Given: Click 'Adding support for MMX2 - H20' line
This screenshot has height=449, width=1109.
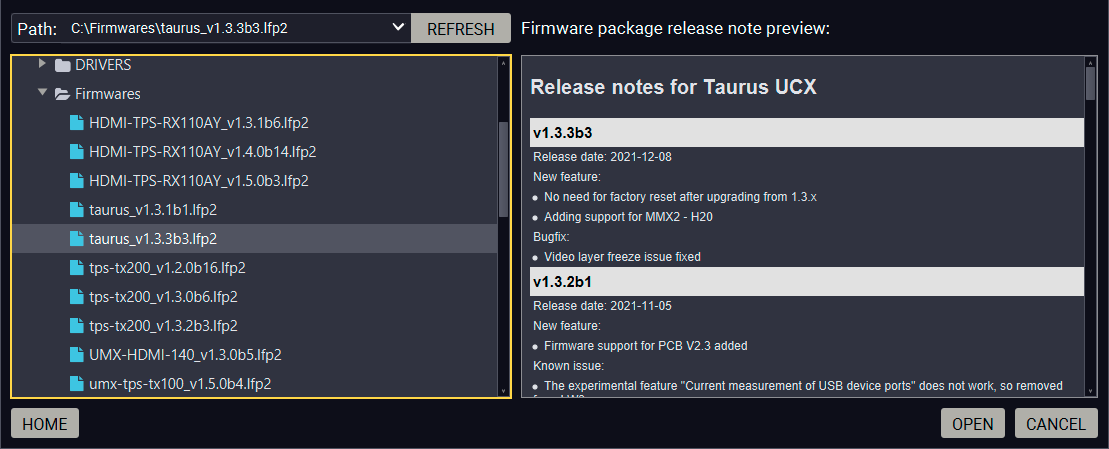Looking at the screenshot, I should point(628,217).
